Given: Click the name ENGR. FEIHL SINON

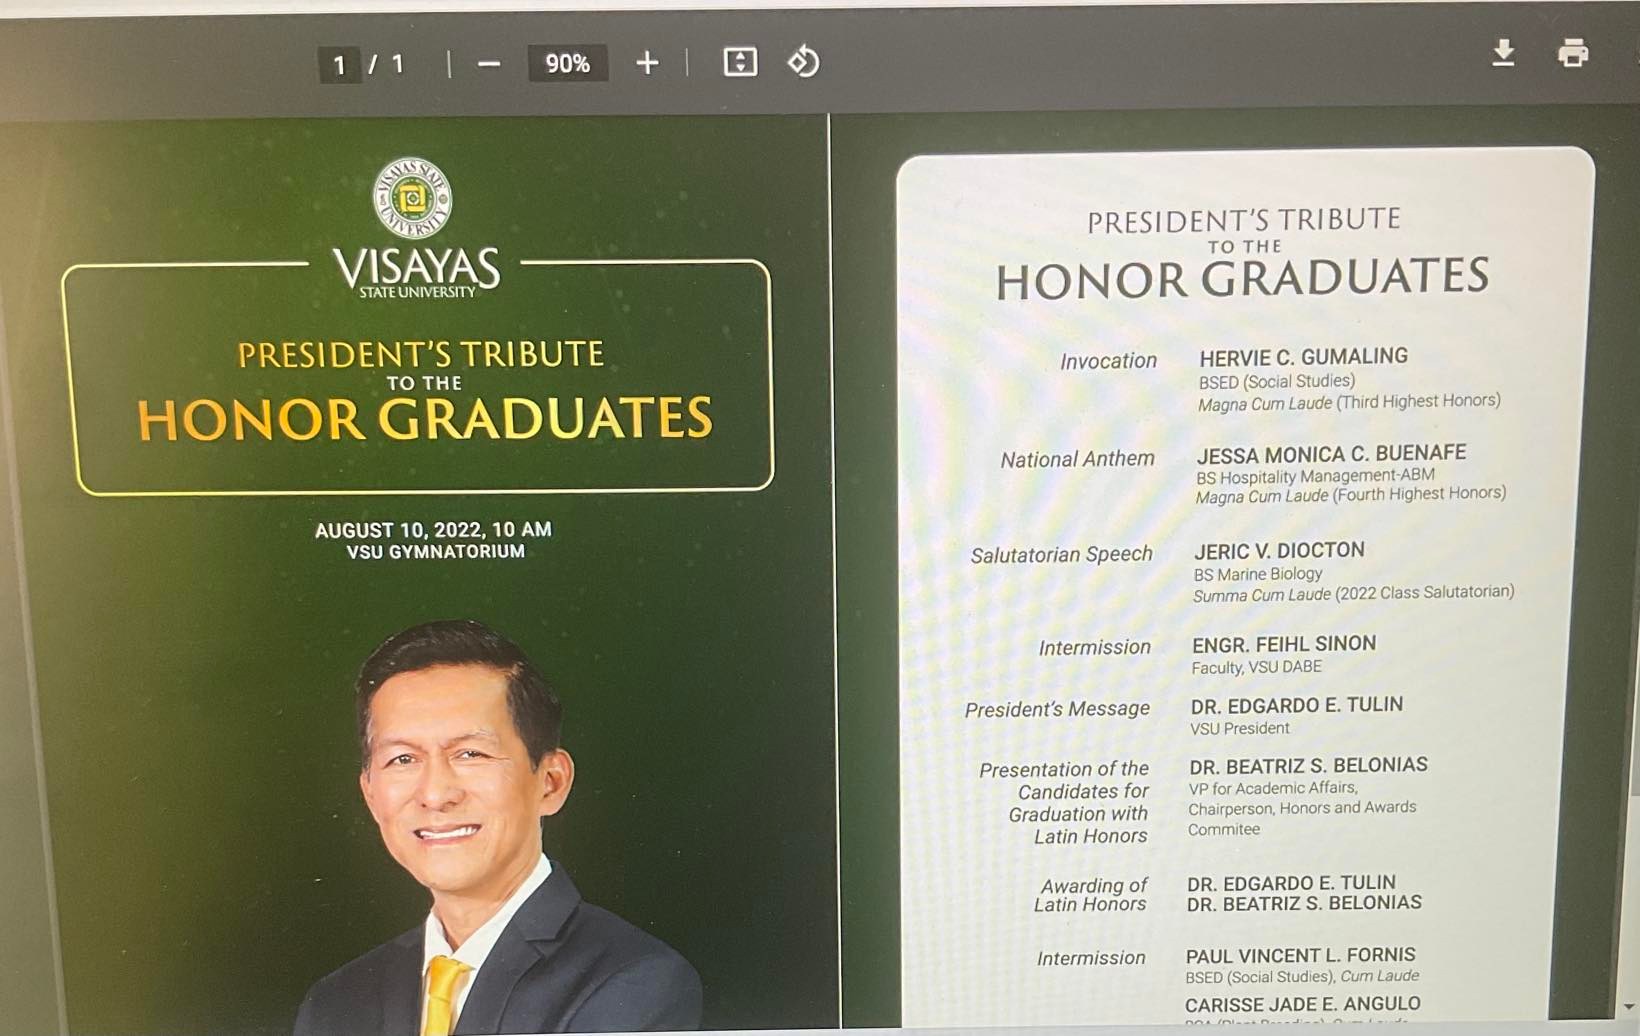Looking at the screenshot, I should click(1283, 644).
